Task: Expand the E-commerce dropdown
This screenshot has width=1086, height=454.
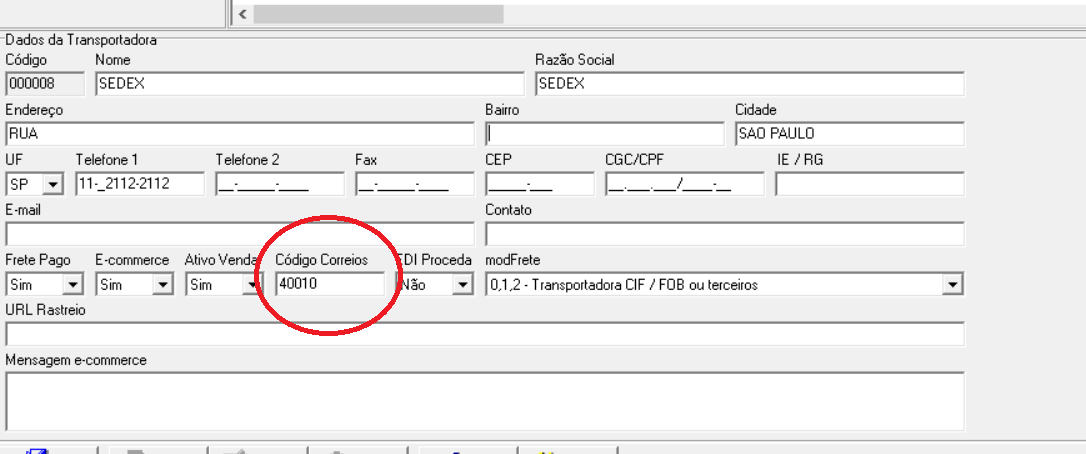Action: coord(162,285)
